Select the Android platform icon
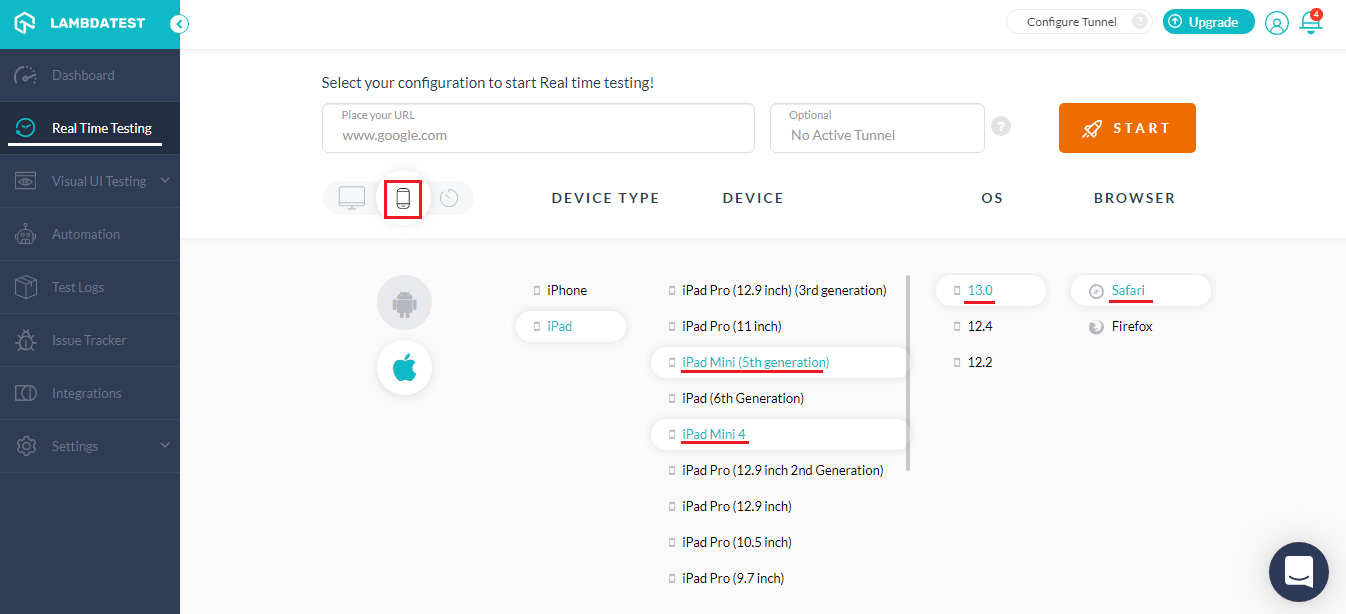Viewport: 1346px width, 614px height. (404, 302)
